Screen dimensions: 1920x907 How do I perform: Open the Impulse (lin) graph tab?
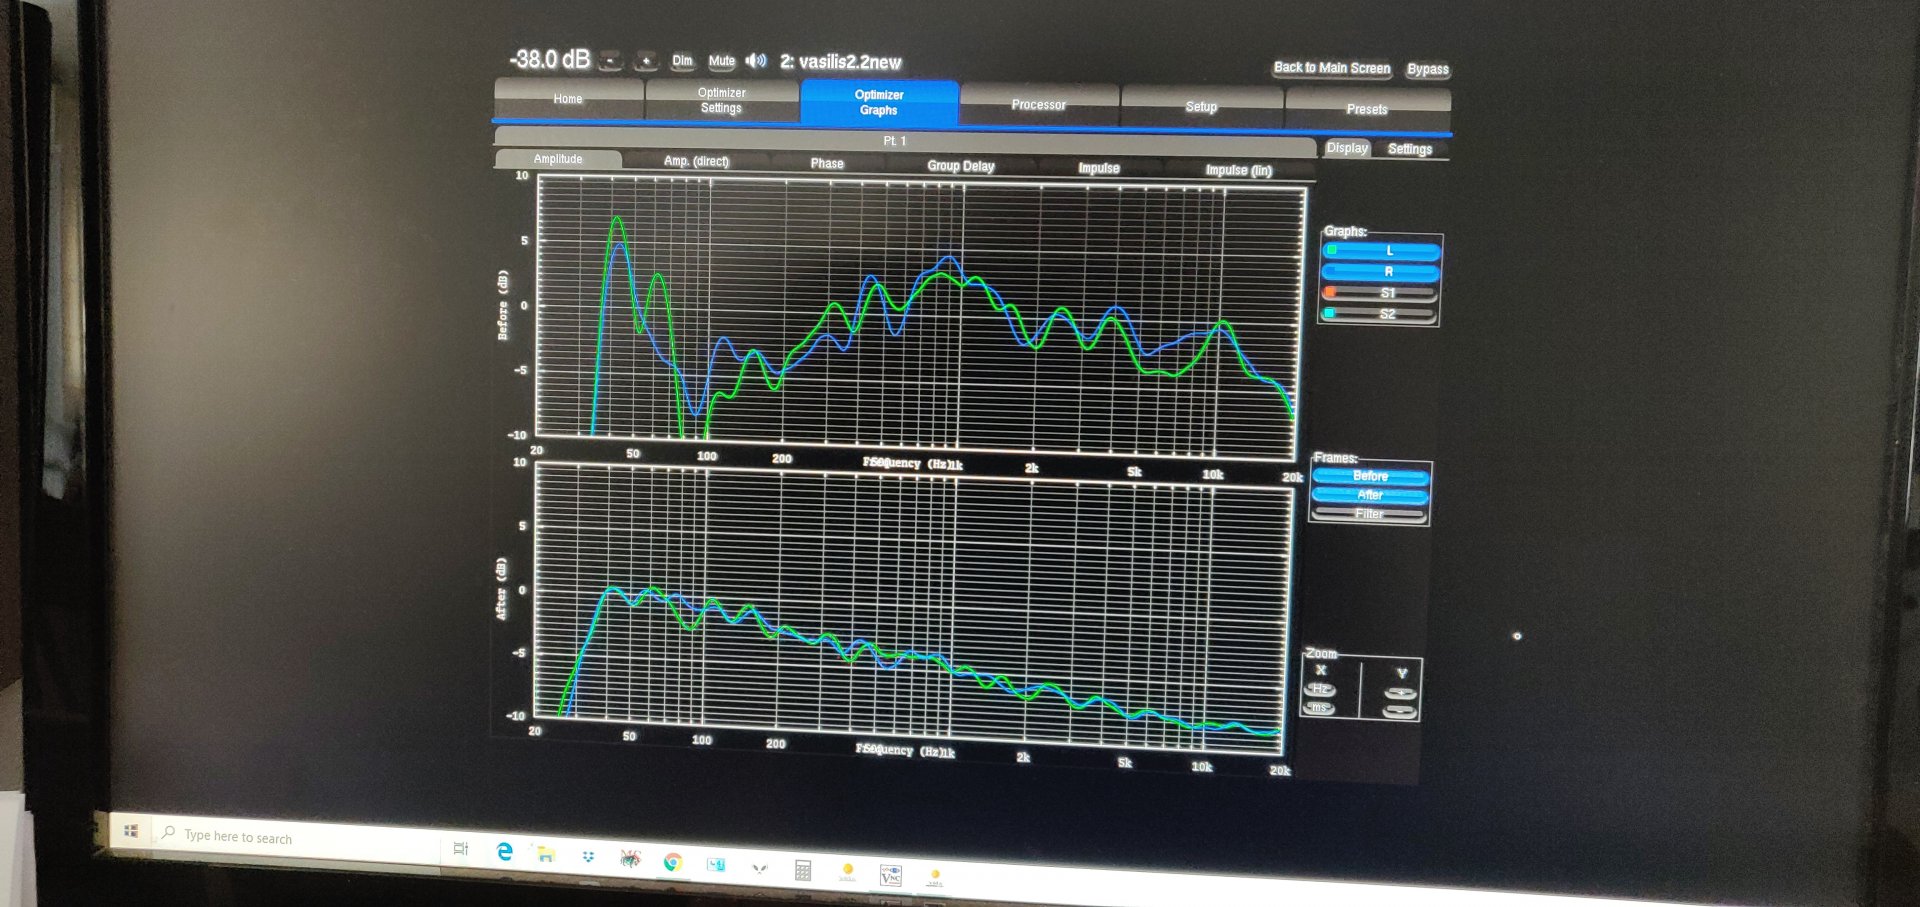pyautogui.click(x=1238, y=170)
